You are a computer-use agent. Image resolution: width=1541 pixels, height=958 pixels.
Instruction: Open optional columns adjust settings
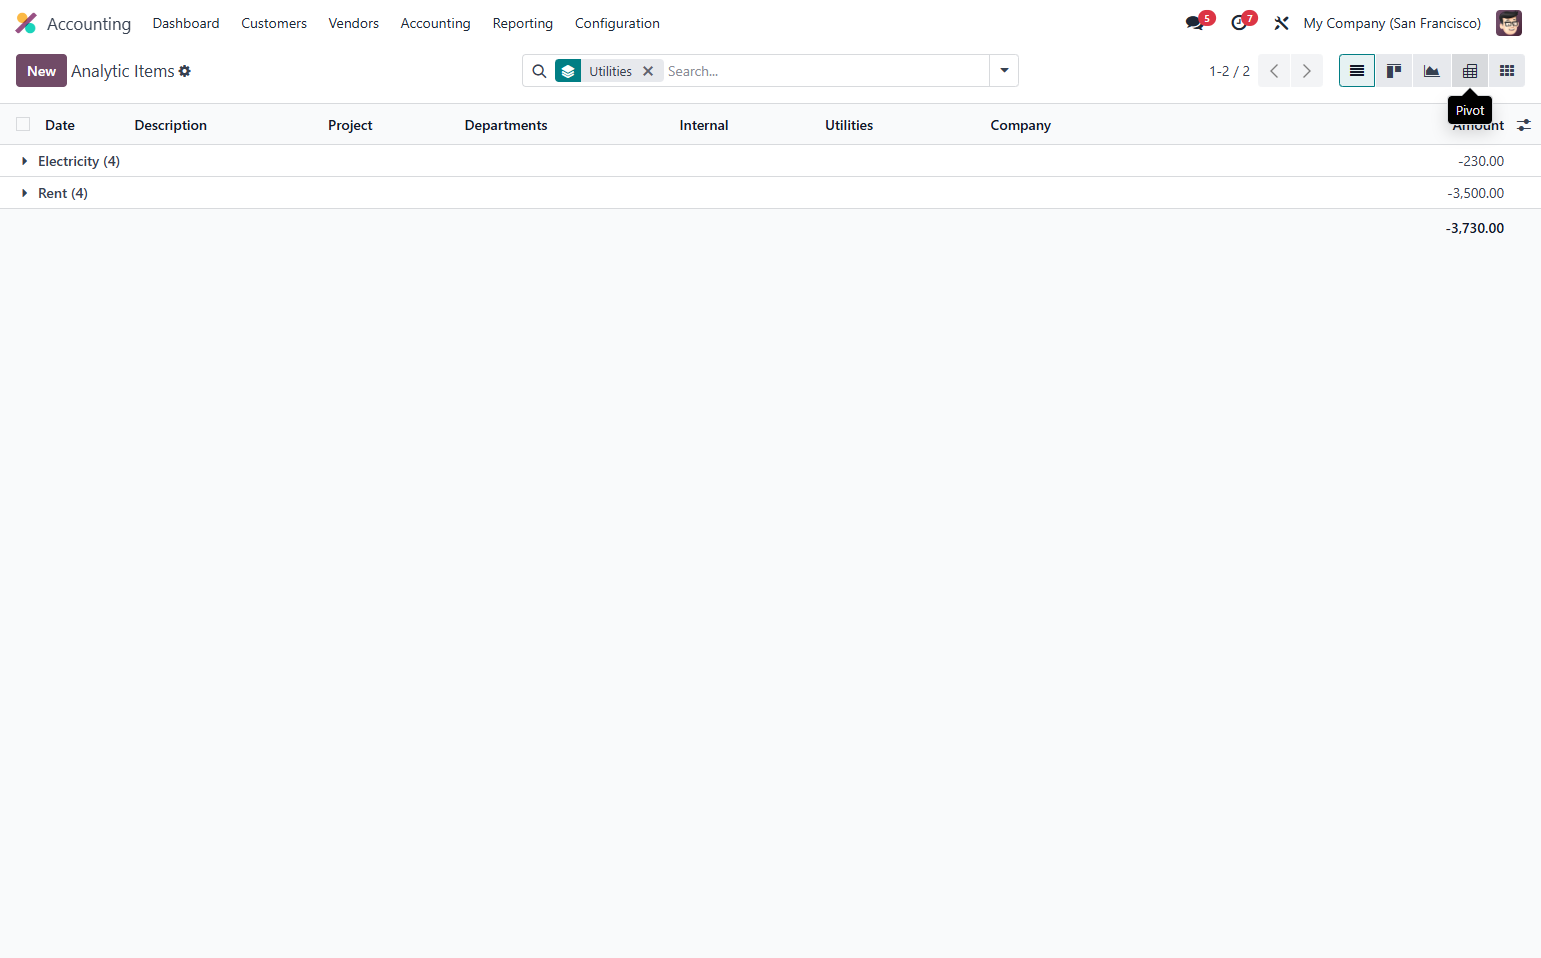point(1524,125)
